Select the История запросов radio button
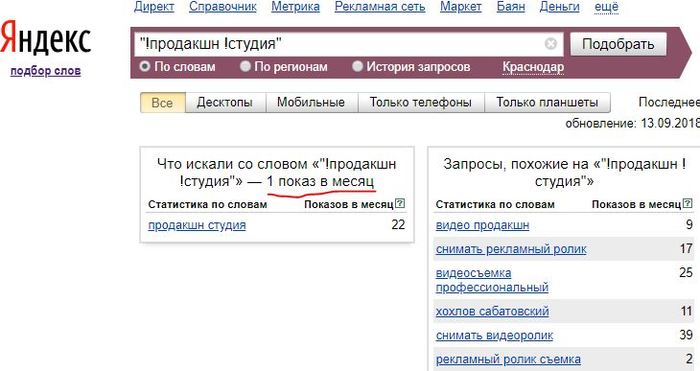The height and width of the screenshot is (371, 700). [x=357, y=67]
